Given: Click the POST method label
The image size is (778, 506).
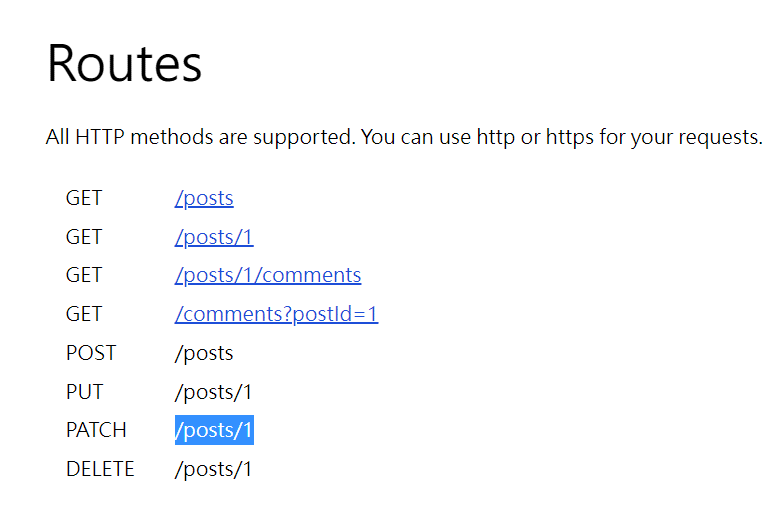Looking at the screenshot, I should coord(91,353).
